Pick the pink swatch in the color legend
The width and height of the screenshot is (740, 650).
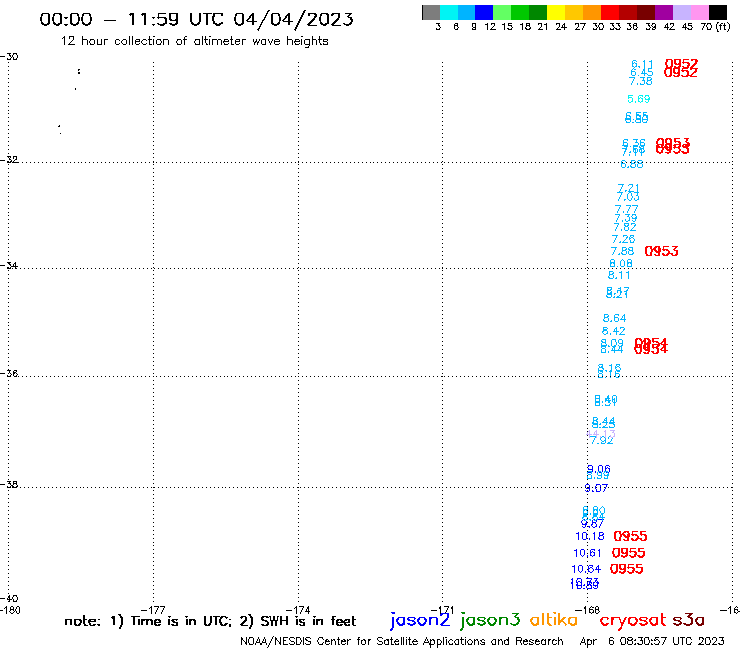point(700,12)
